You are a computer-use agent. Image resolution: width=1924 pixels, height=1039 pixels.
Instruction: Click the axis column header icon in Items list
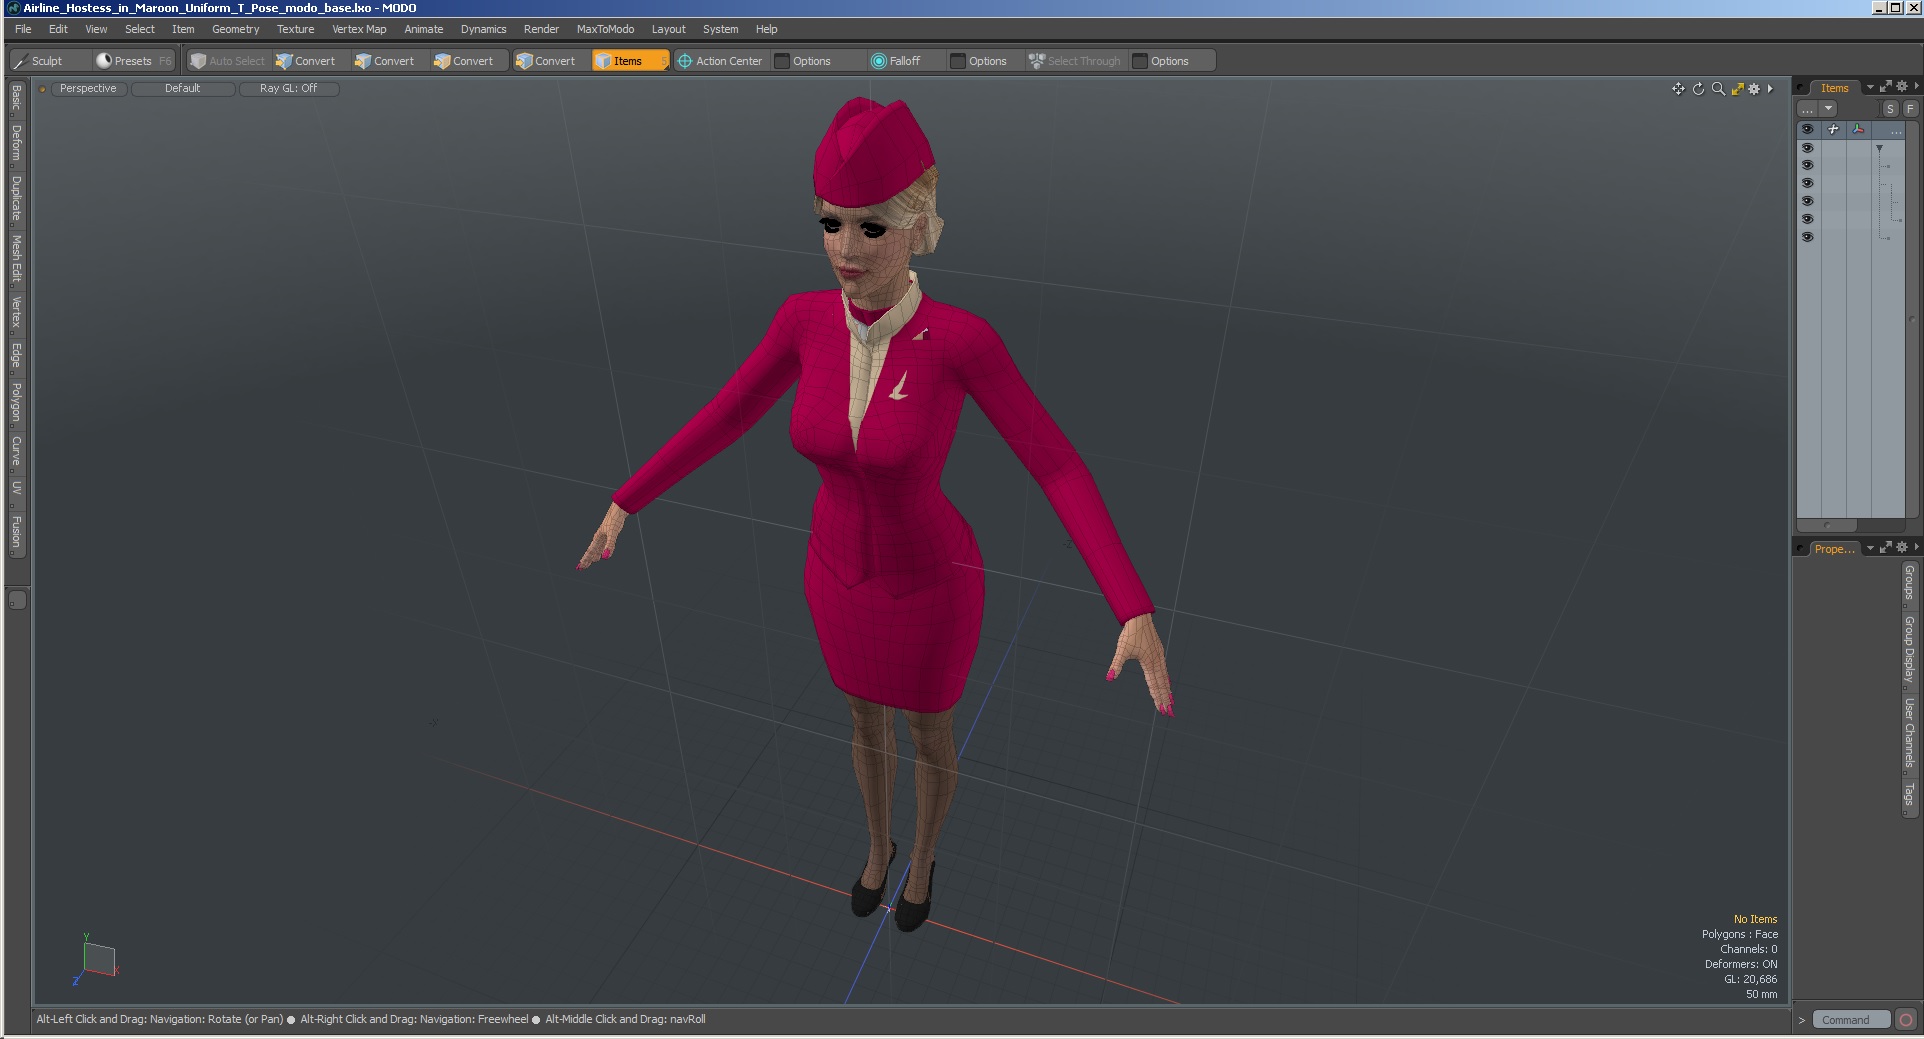click(1858, 130)
